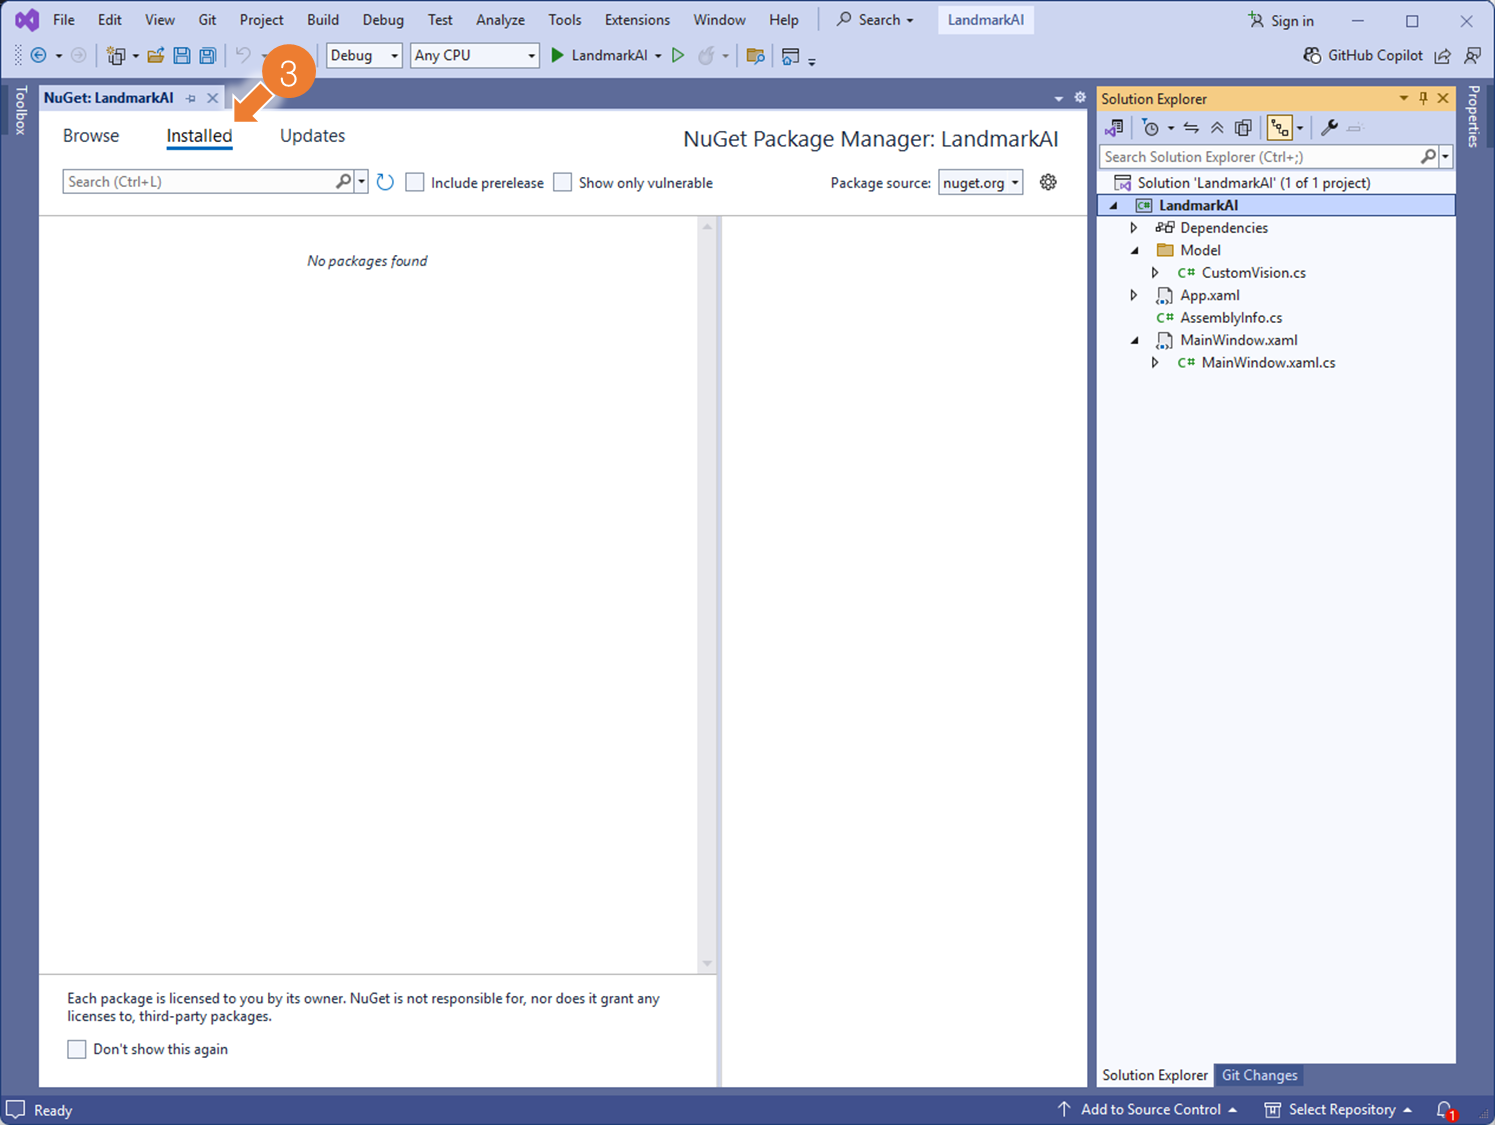Viewport: 1495px width, 1125px height.
Task: Click the Open File folder icon
Action: pyautogui.click(x=155, y=56)
